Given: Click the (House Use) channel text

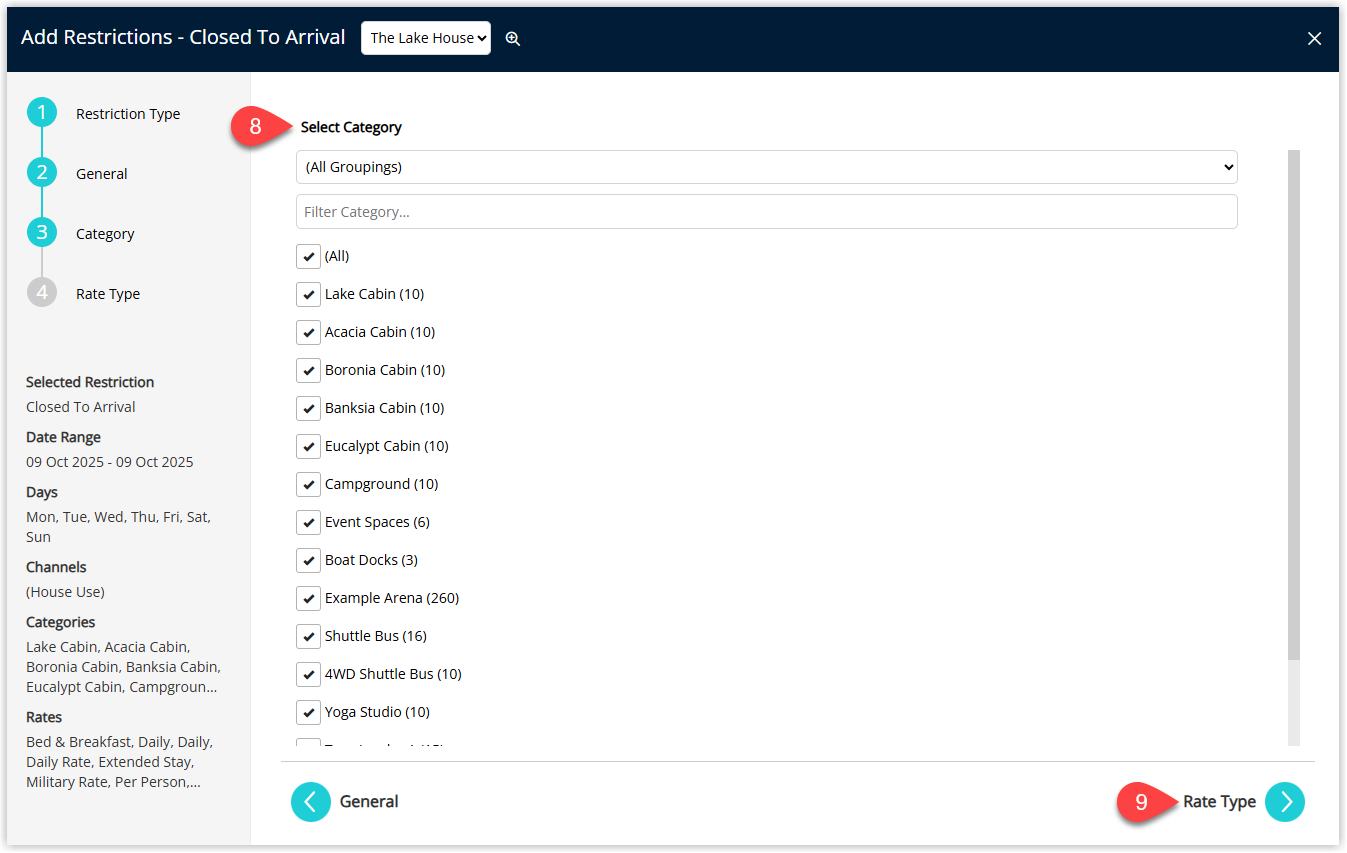Looking at the screenshot, I should click(x=65, y=592).
